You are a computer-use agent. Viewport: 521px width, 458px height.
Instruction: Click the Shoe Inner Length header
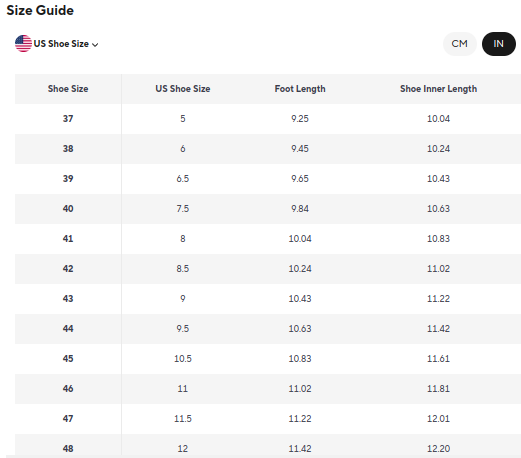pos(438,89)
